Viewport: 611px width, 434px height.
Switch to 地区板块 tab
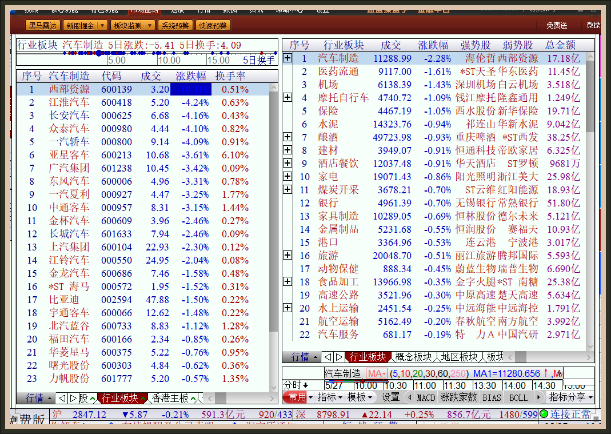click(459, 356)
